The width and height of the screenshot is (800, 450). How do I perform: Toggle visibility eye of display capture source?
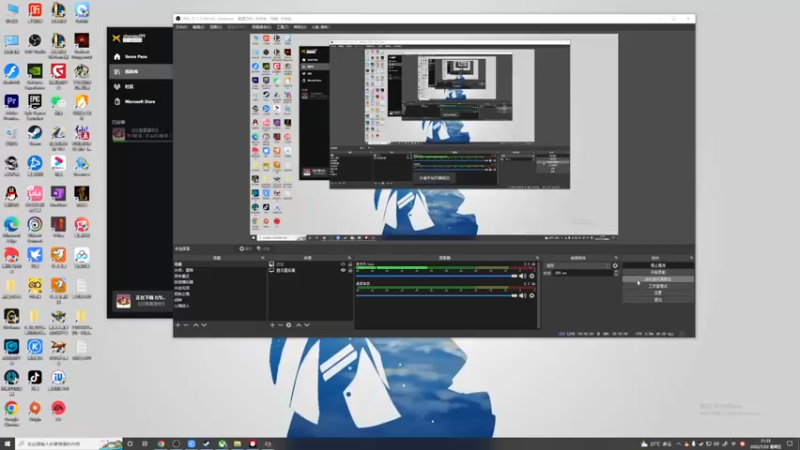tap(343, 270)
